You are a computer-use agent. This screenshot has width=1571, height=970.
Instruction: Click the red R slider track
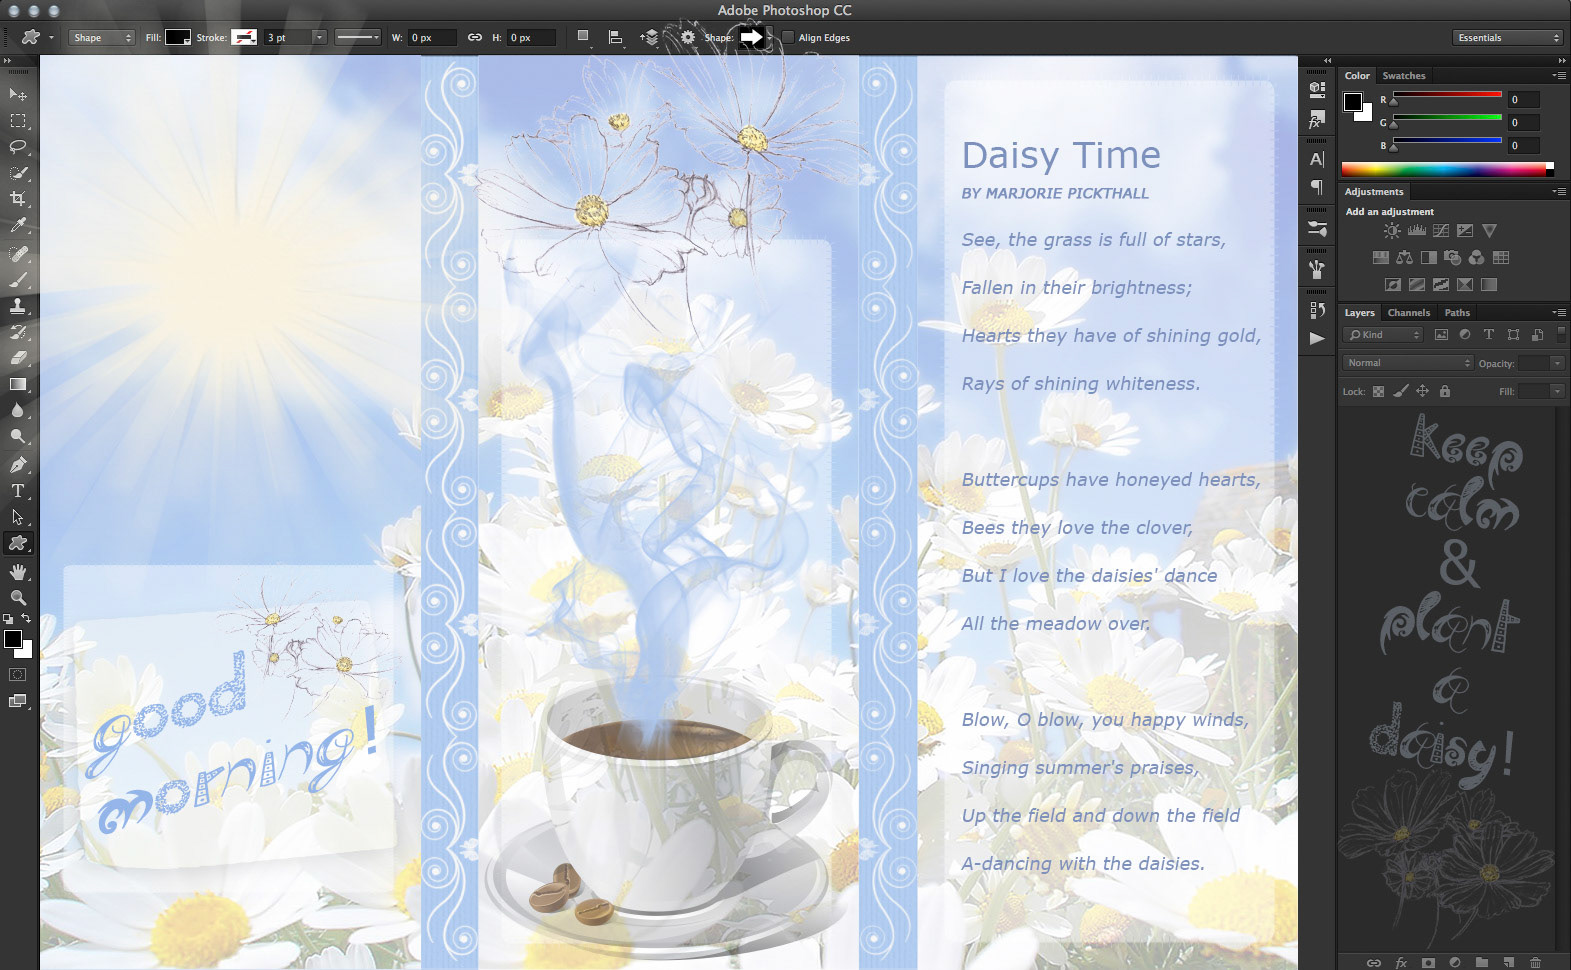(1447, 95)
